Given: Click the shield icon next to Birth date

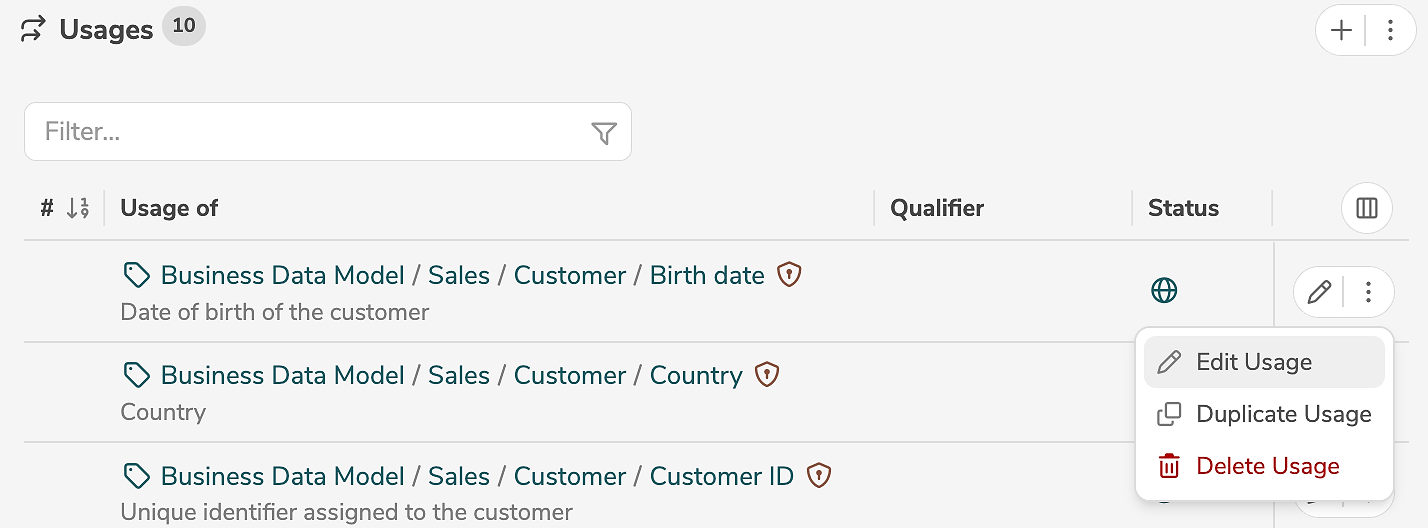Looking at the screenshot, I should [x=790, y=275].
